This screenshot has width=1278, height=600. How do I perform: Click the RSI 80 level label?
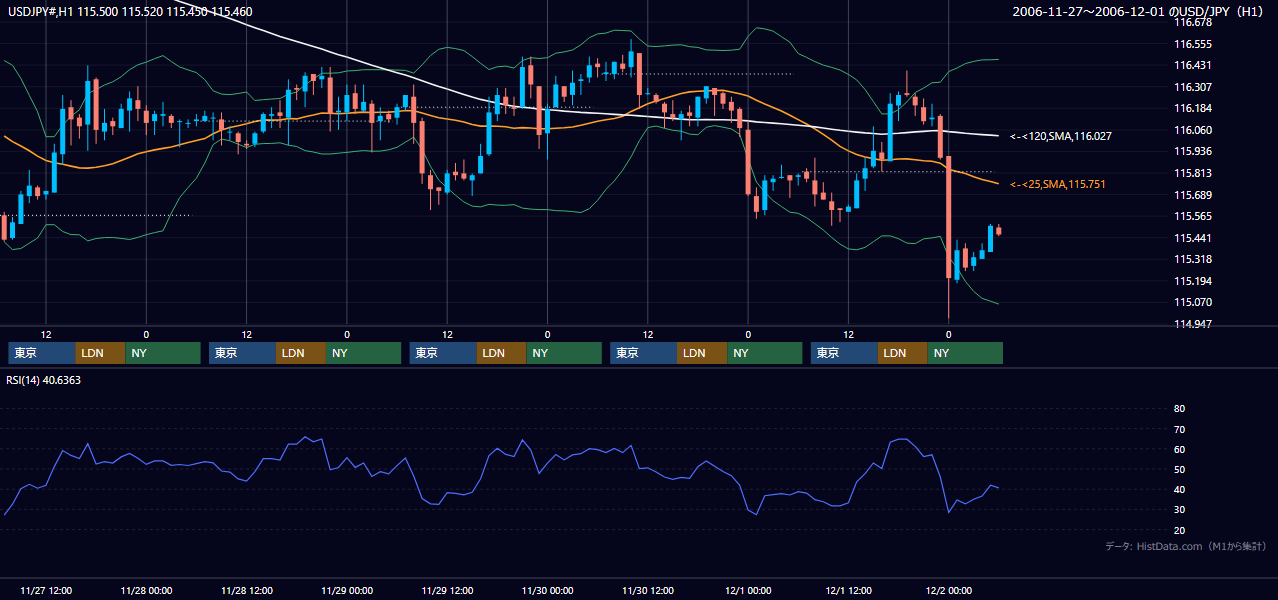coord(1179,409)
